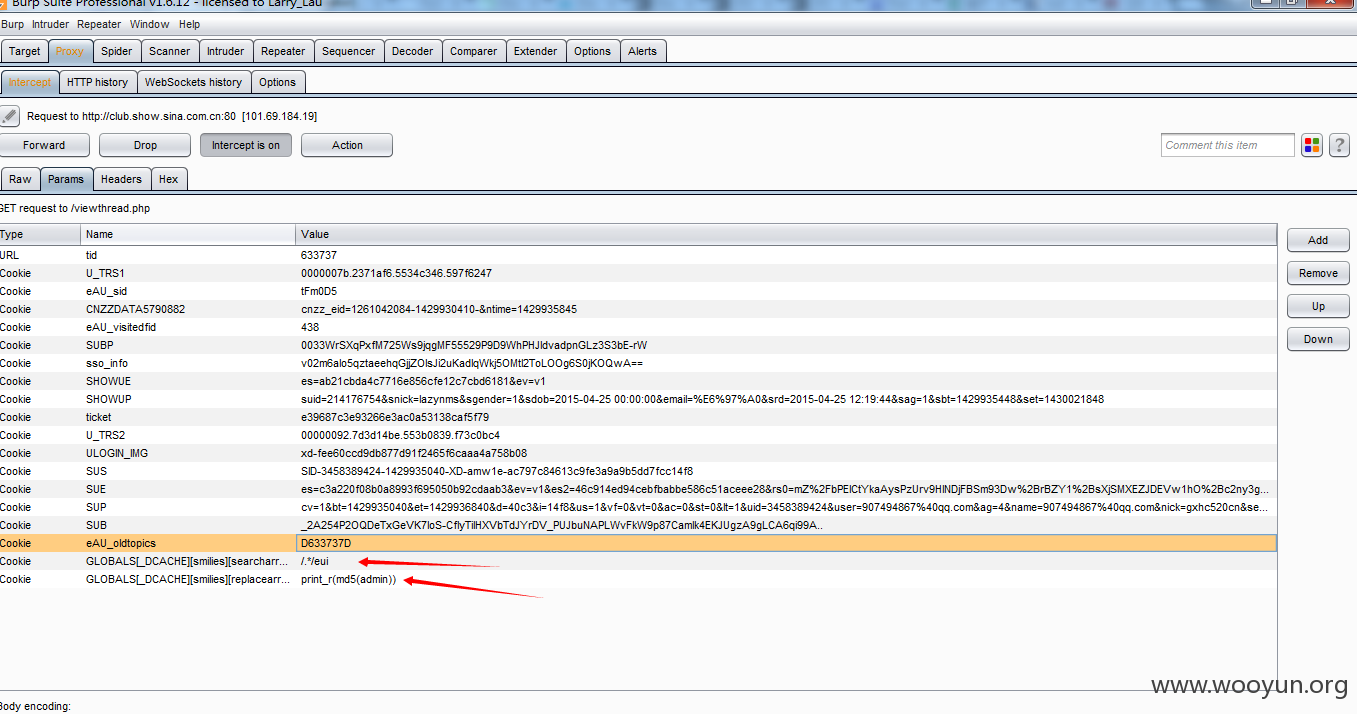
Task: Open the Proxy Options sub-tab
Action: point(277,82)
